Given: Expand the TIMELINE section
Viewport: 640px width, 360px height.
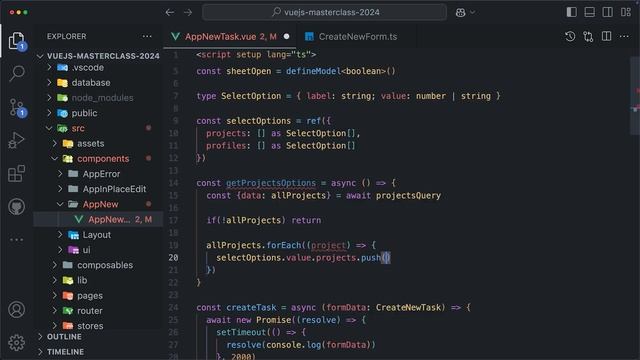Looking at the screenshot, I should [98, 352].
